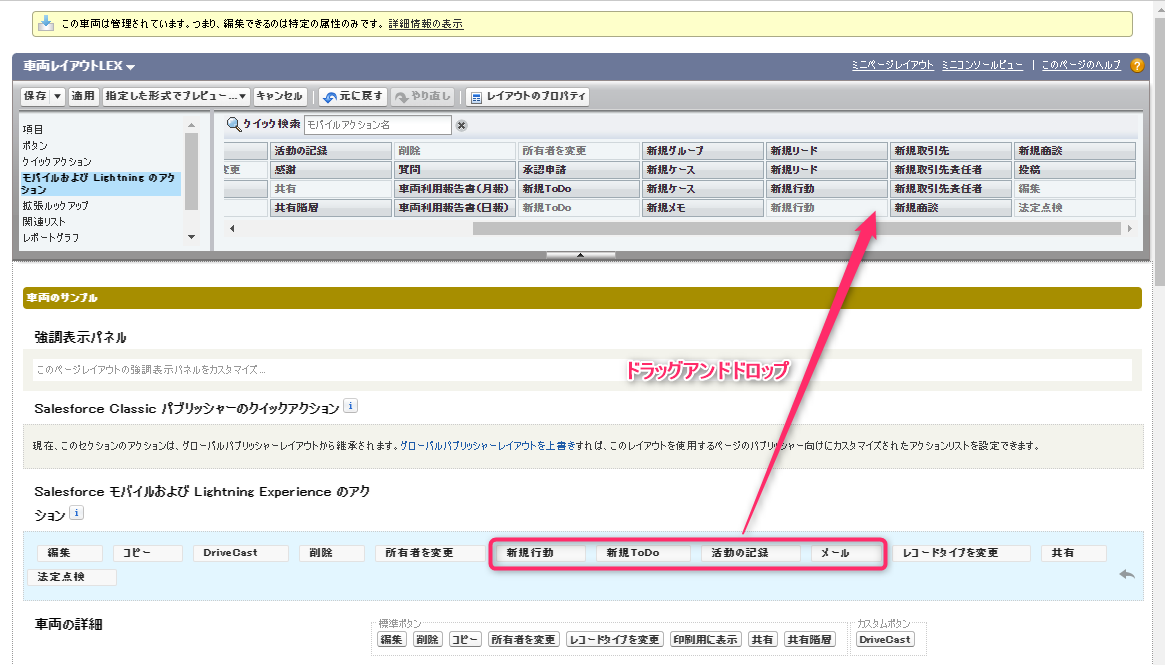Click 共有階層 standard button in 車両の詳細
Screen dimensions: 1165x665
pyautogui.click(x=809, y=640)
